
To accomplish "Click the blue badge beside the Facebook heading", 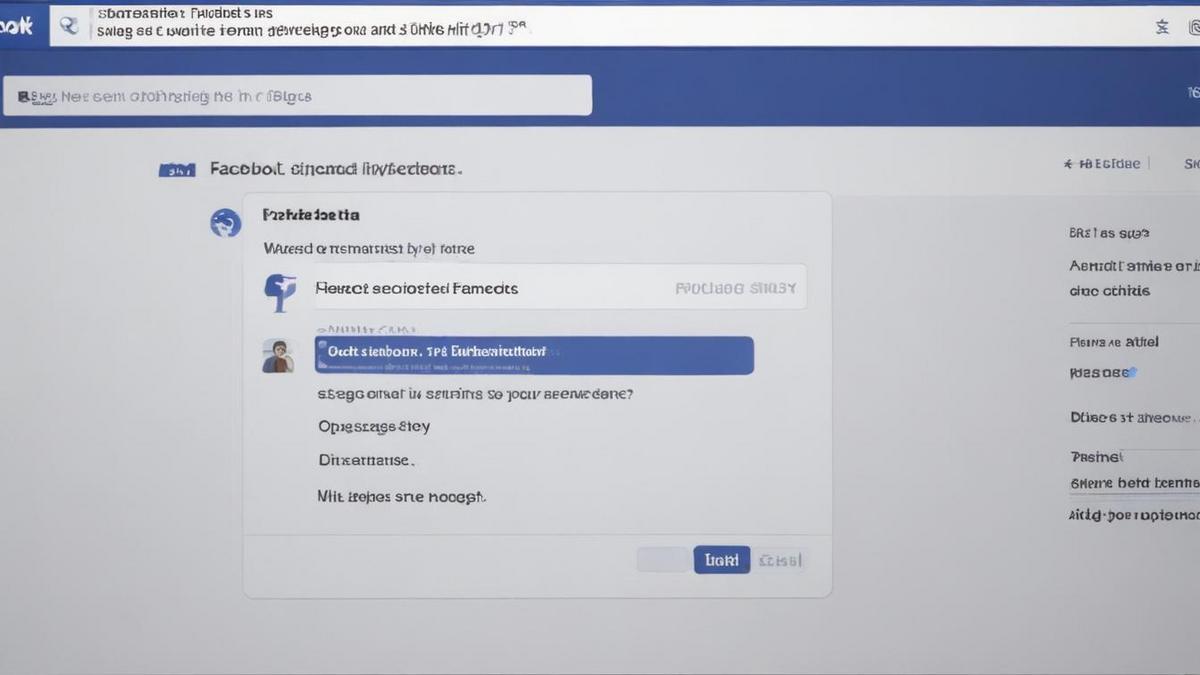I will (177, 169).
